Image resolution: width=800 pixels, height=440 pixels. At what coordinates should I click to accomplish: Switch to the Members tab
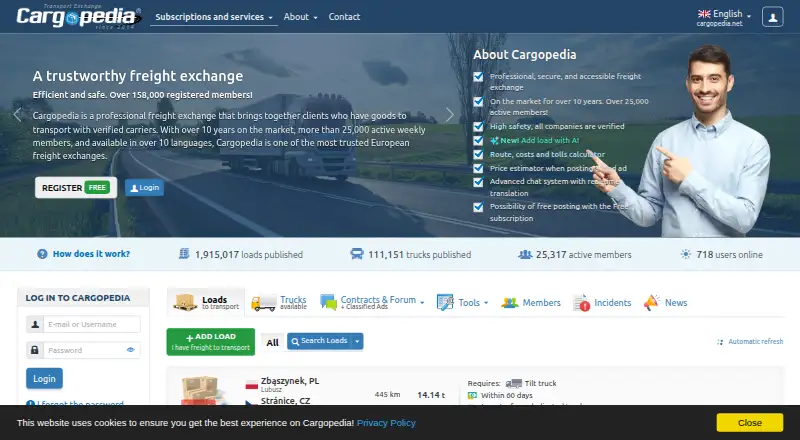tap(531, 303)
